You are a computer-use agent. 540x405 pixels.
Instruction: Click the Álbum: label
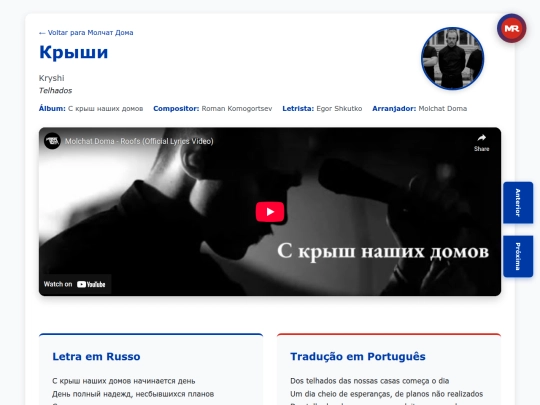tap(52, 109)
